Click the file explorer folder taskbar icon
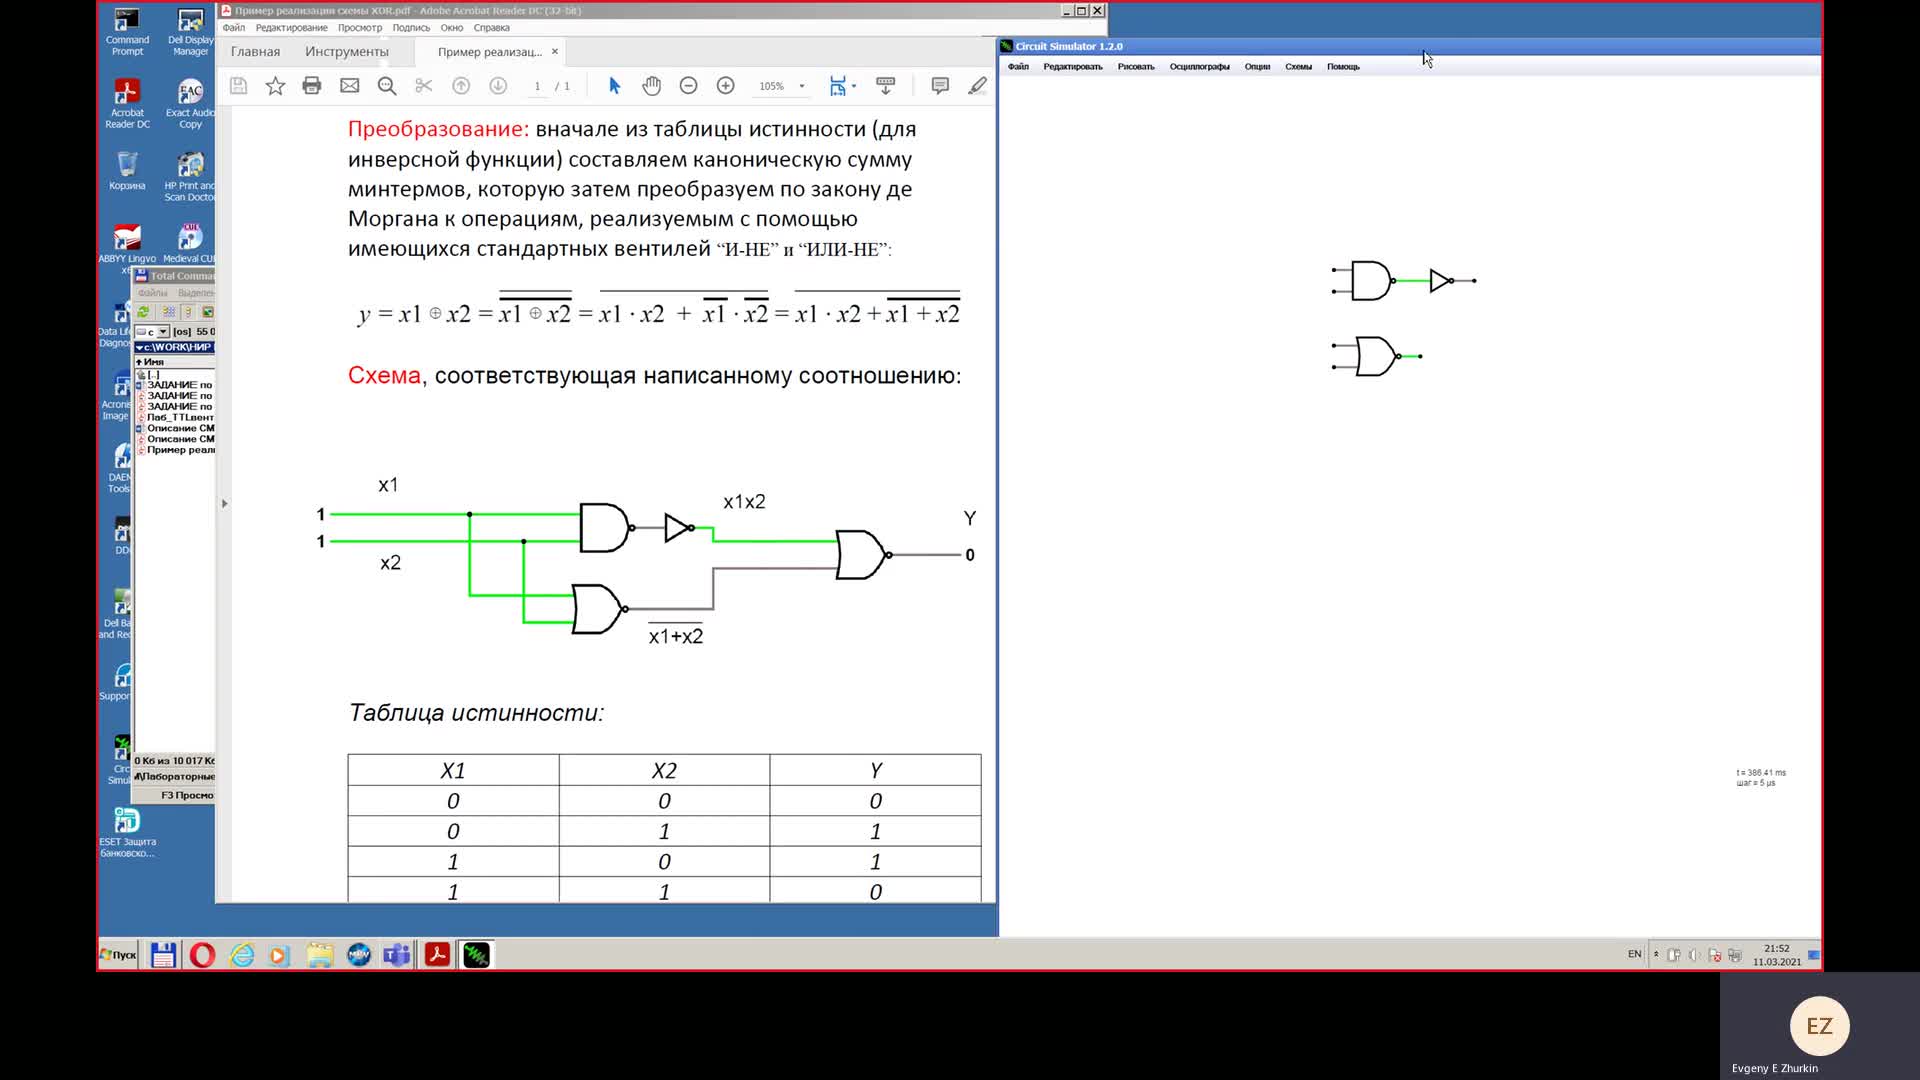The image size is (1920, 1080). tap(320, 955)
